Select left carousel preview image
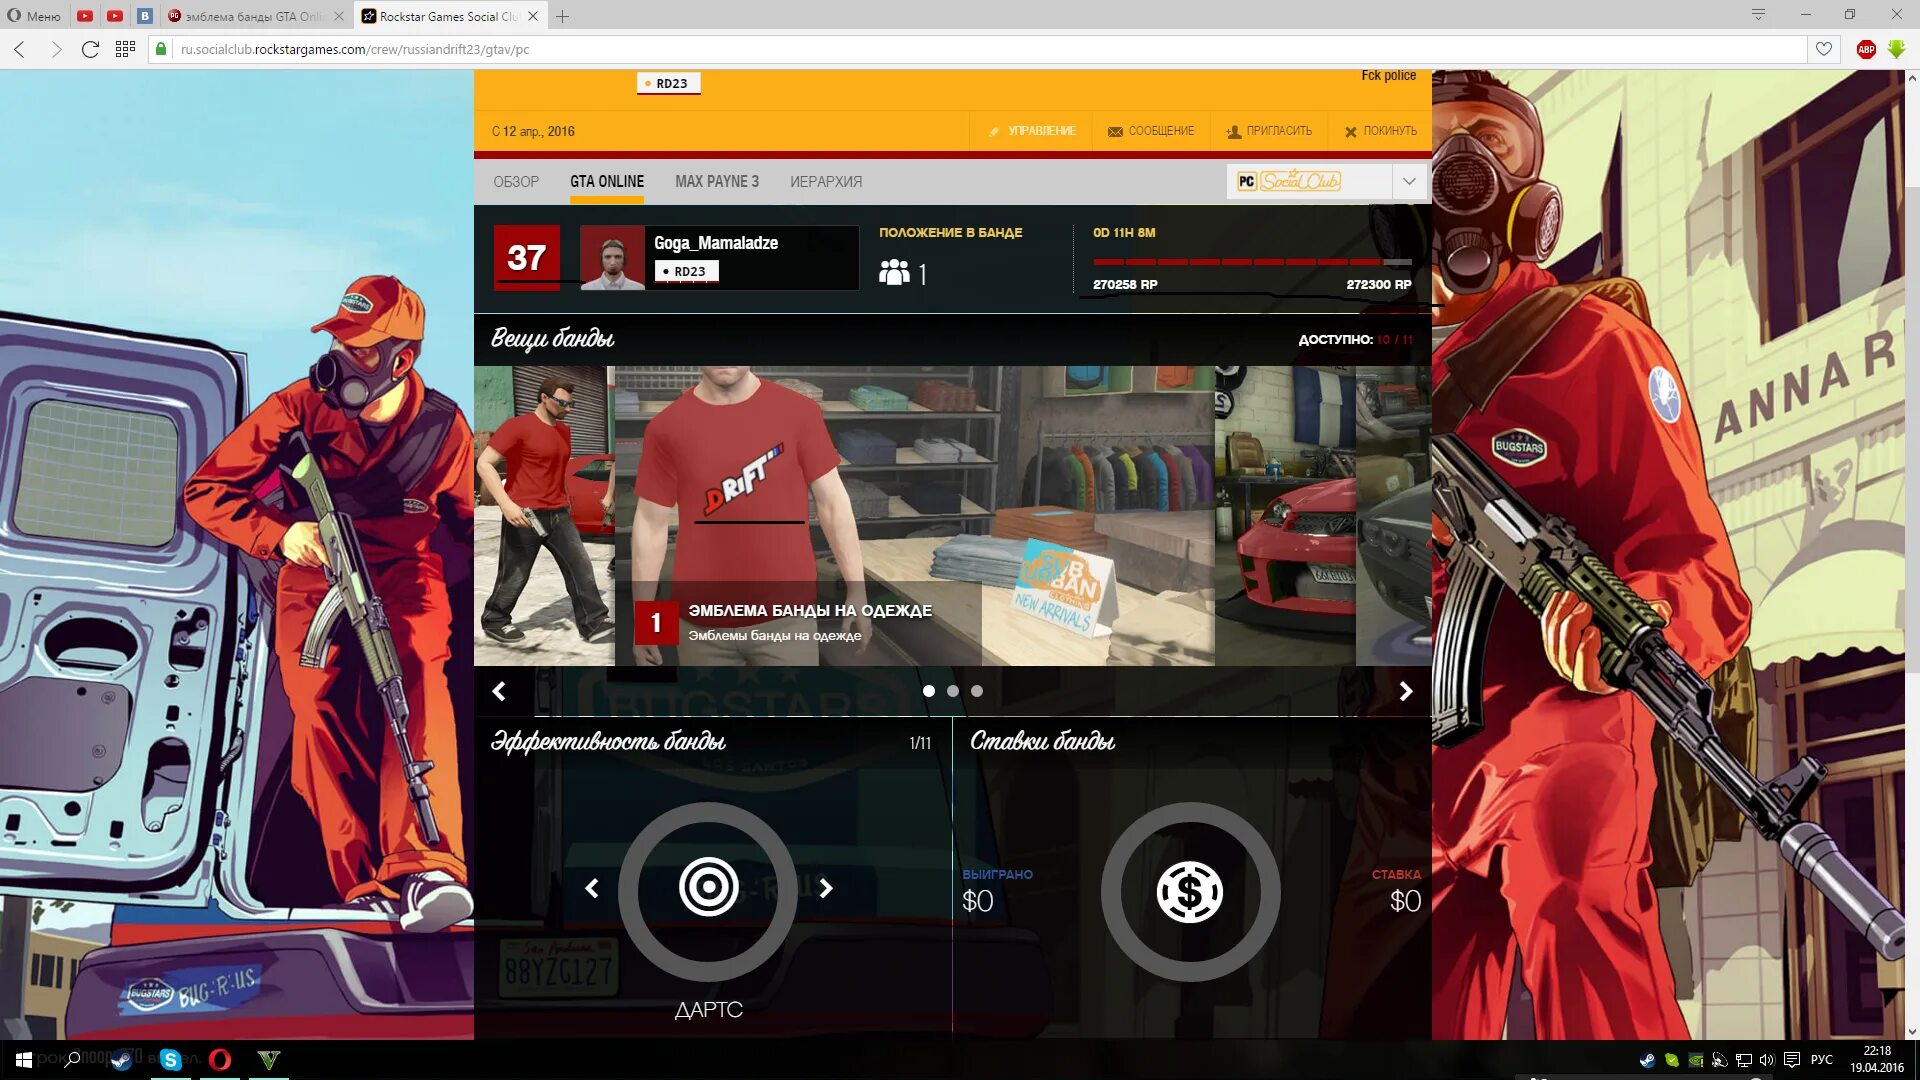The image size is (1920, 1080). point(544,516)
